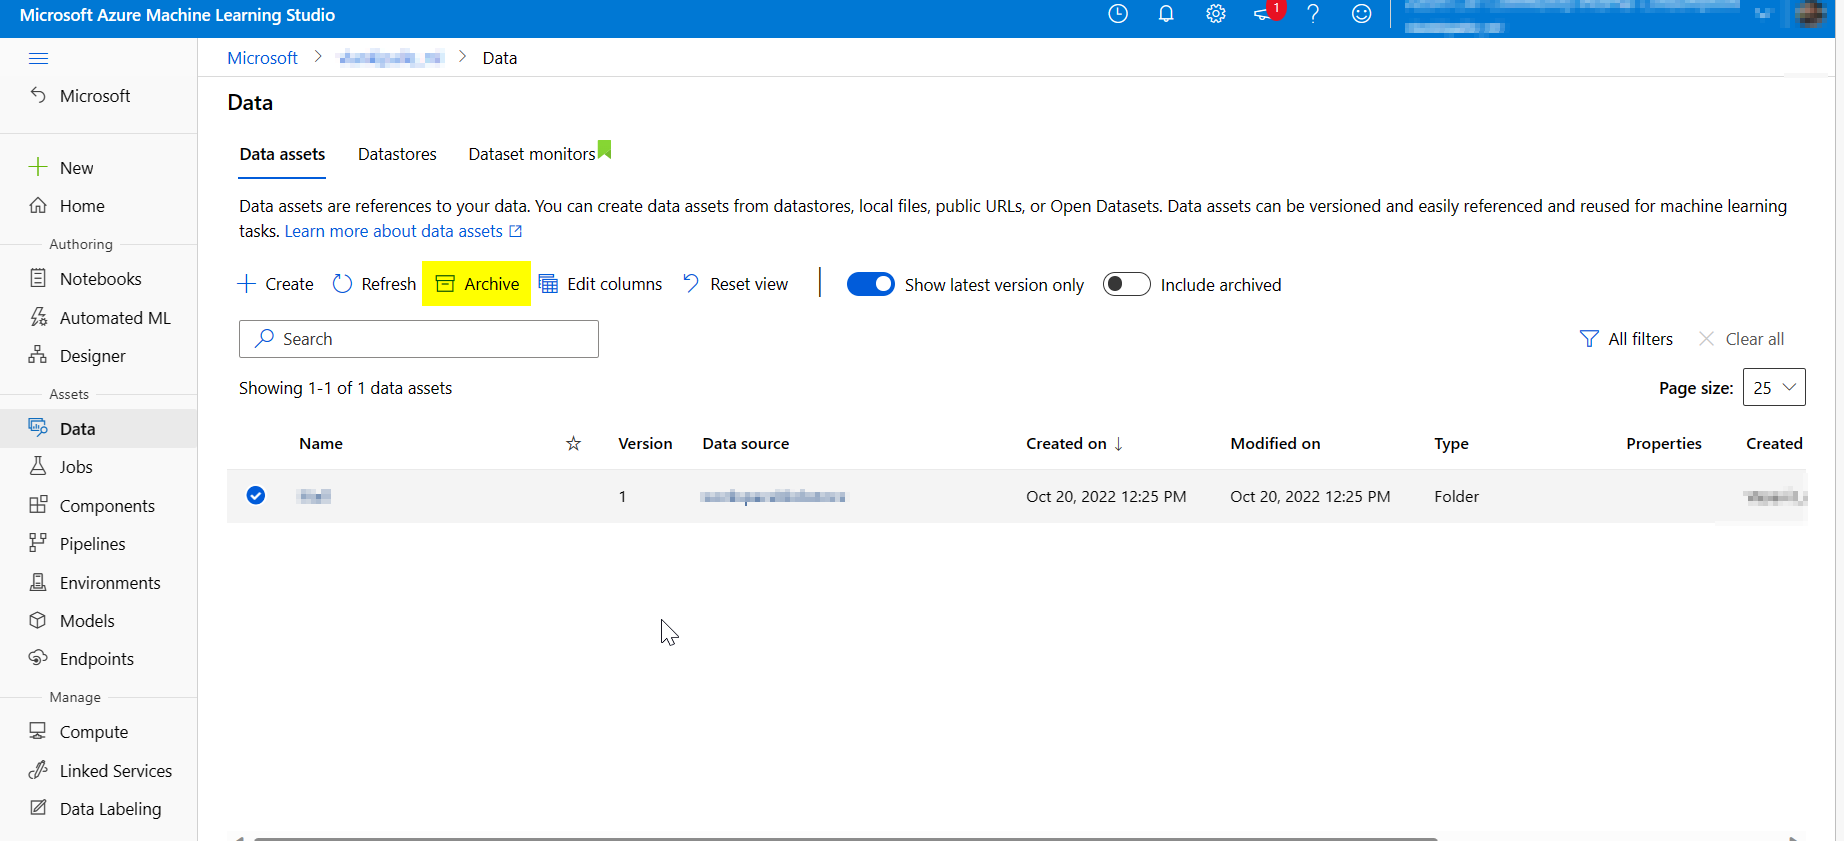Open Compute in sidebar
Screen dimensions: 1844x841
pos(99,732)
